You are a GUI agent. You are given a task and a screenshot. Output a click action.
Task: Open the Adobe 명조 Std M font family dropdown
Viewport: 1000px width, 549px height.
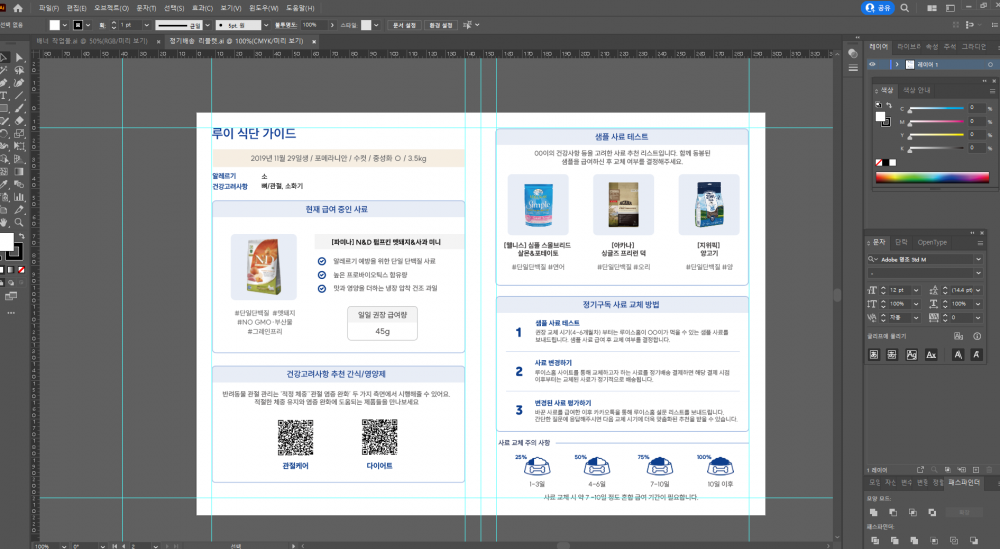[978, 259]
